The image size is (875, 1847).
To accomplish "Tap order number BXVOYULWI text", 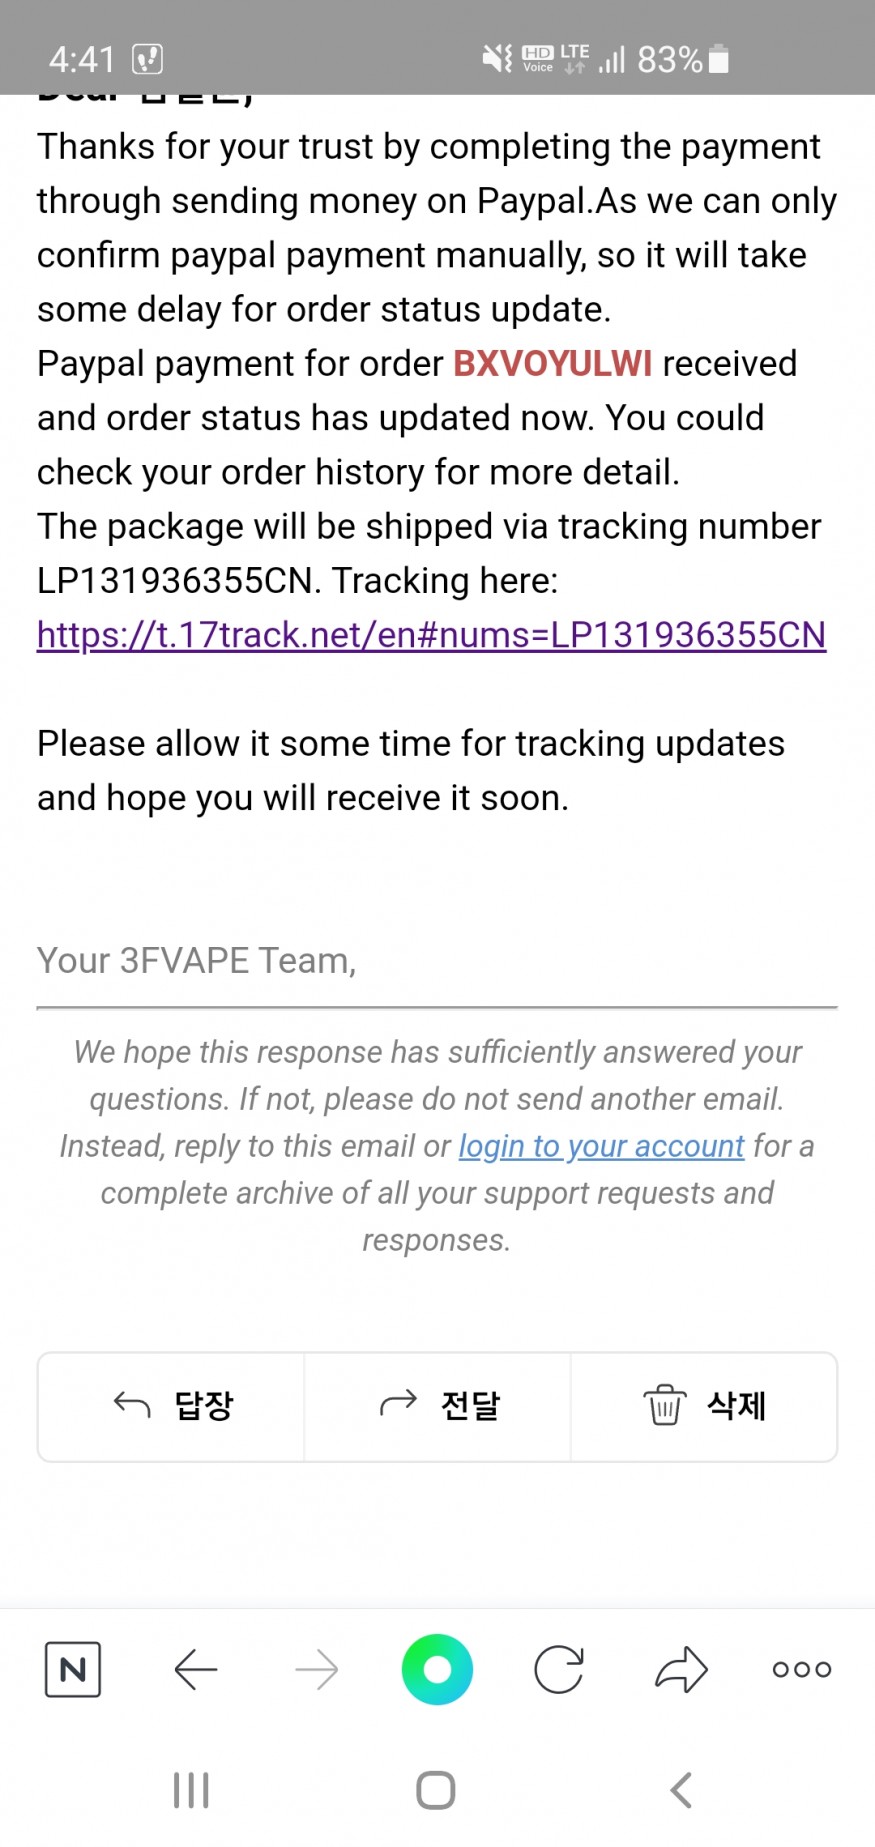I will tap(552, 364).
